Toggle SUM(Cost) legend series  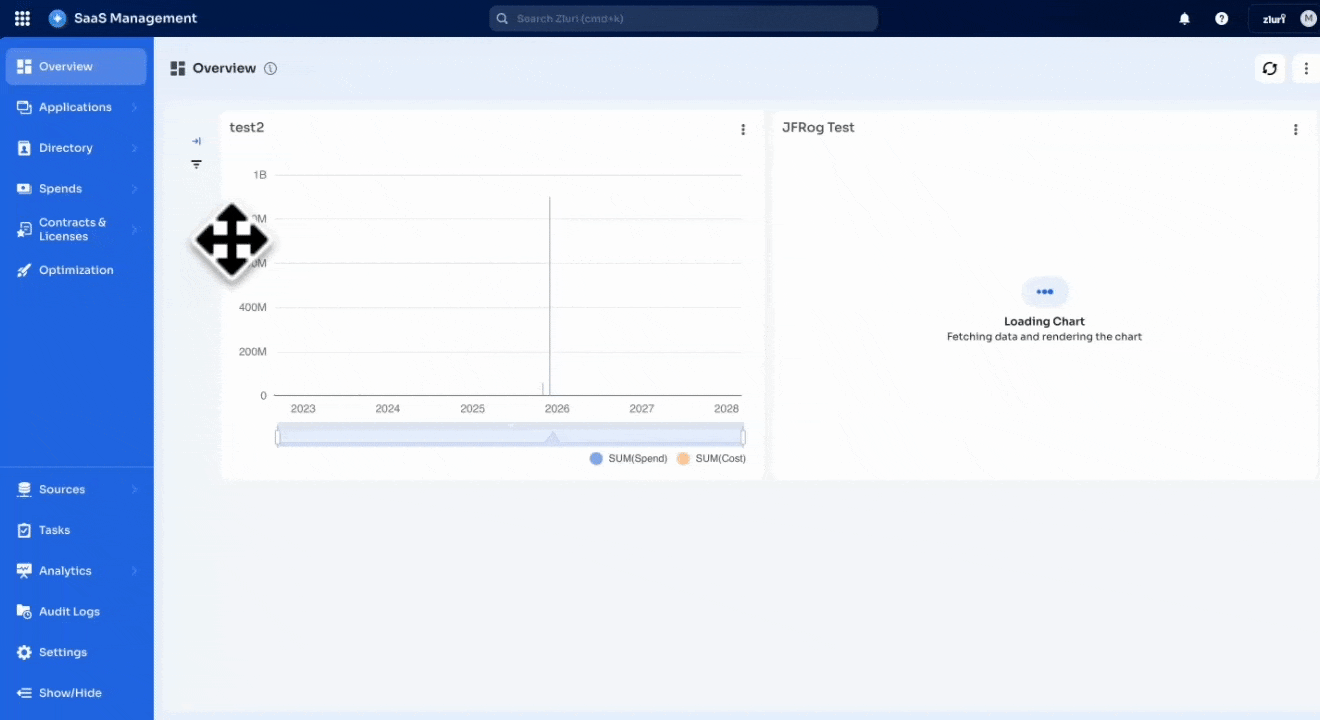tap(711, 458)
